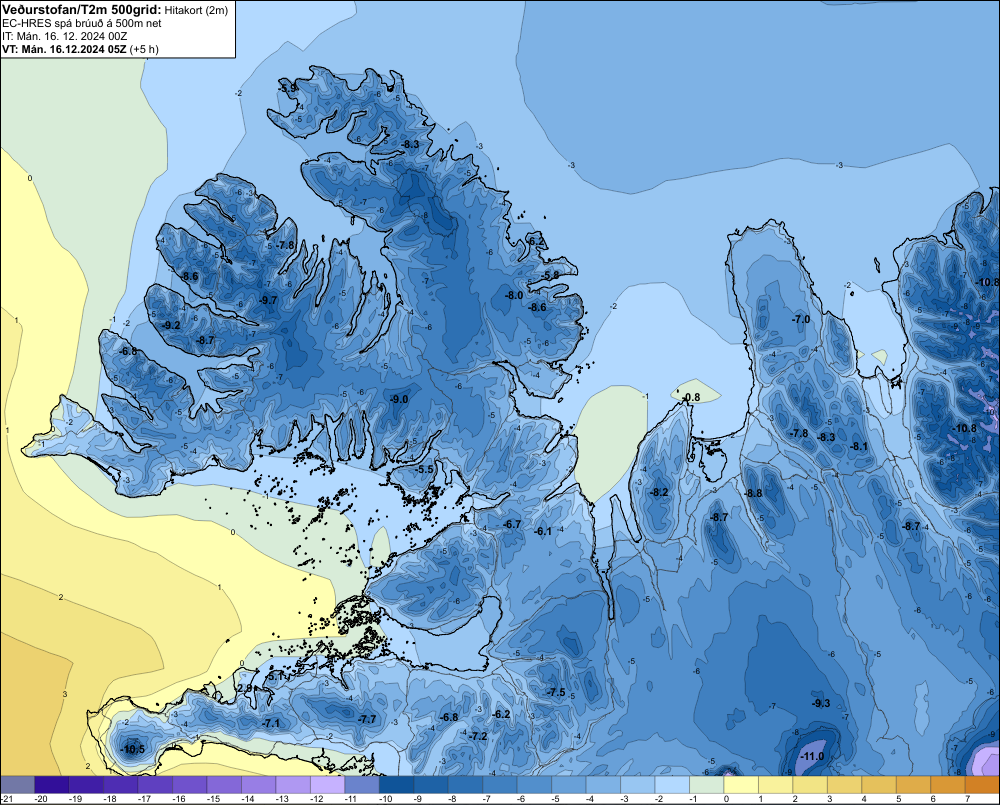Screen dimensions: 1000x805
Task: Select the 'EC-HRES spá brúuð á 500m net' line
Action: tap(82, 23)
